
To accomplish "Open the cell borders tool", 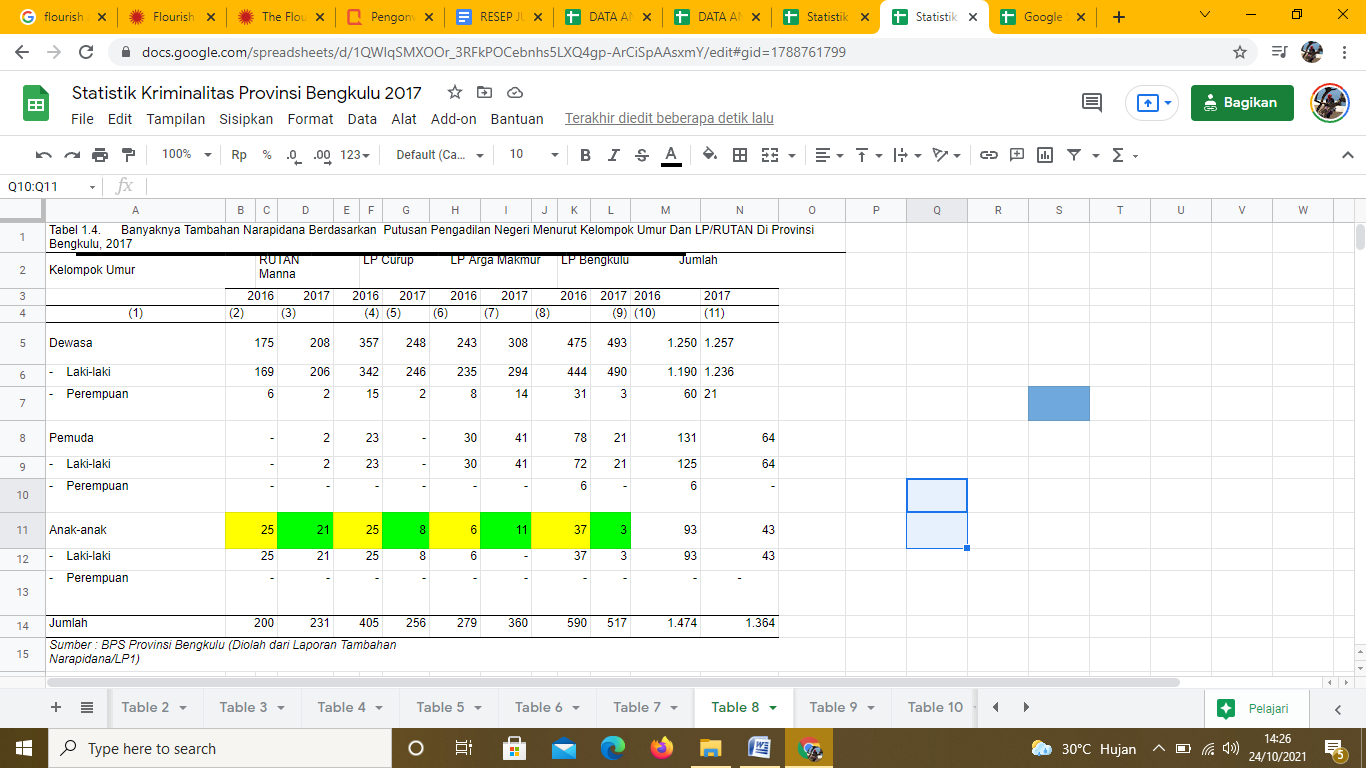I will [740, 155].
